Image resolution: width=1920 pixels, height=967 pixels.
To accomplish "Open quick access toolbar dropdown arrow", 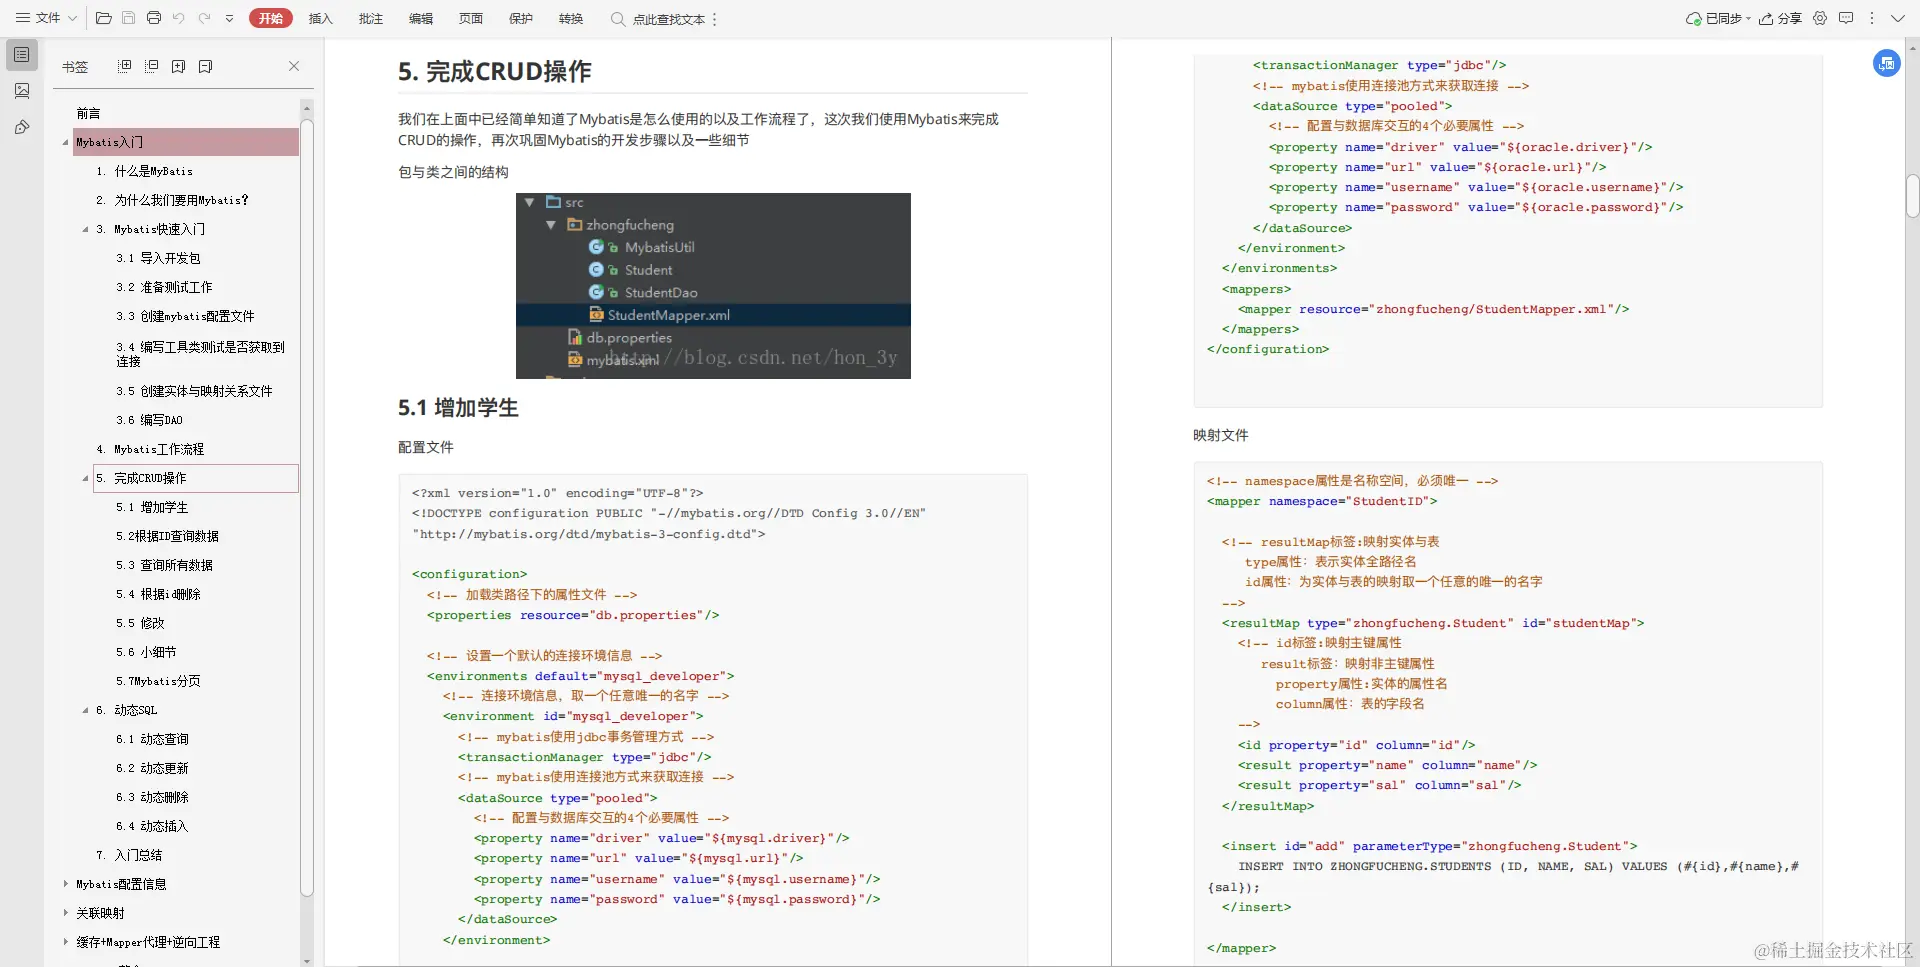I will pyautogui.click(x=229, y=18).
